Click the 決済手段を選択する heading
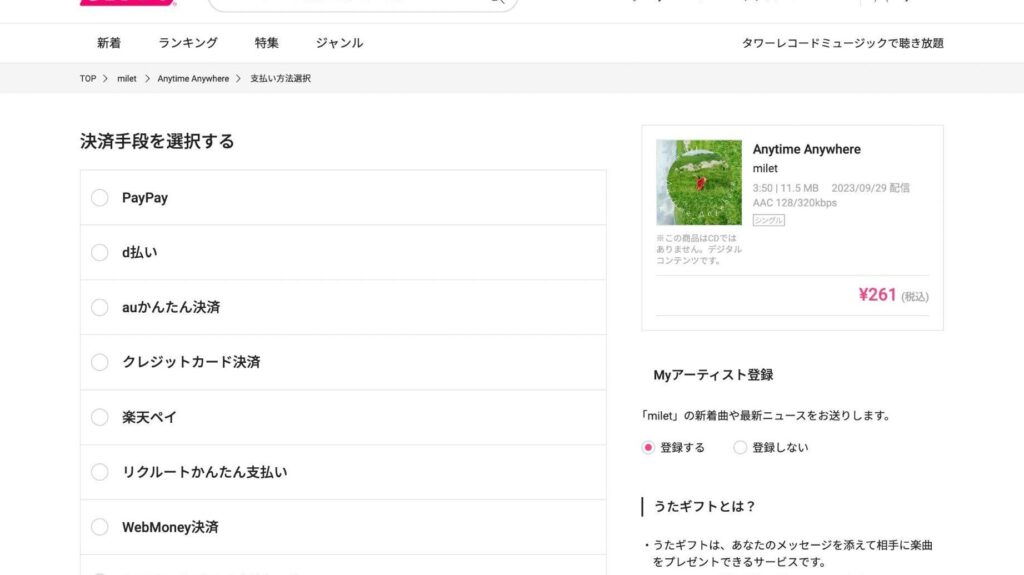The width and height of the screenshot is (1024, 575). click(157, 141)
